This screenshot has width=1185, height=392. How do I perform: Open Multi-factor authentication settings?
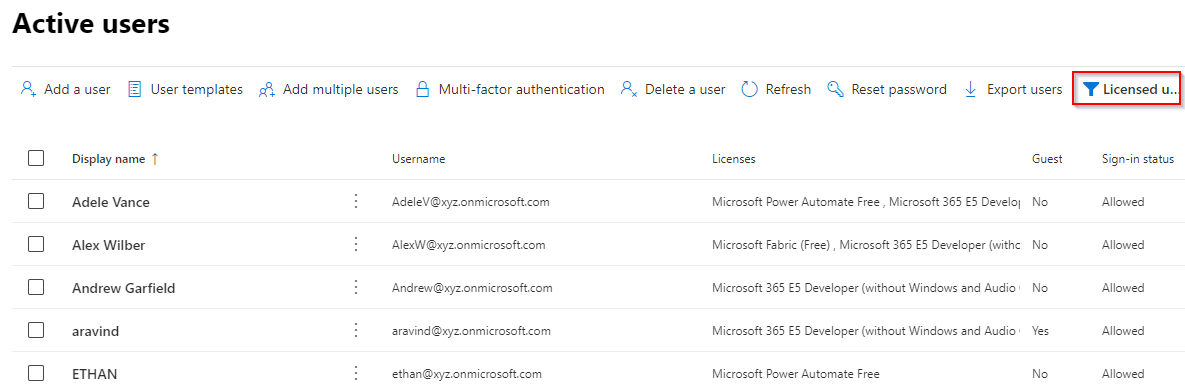point(510,89)
